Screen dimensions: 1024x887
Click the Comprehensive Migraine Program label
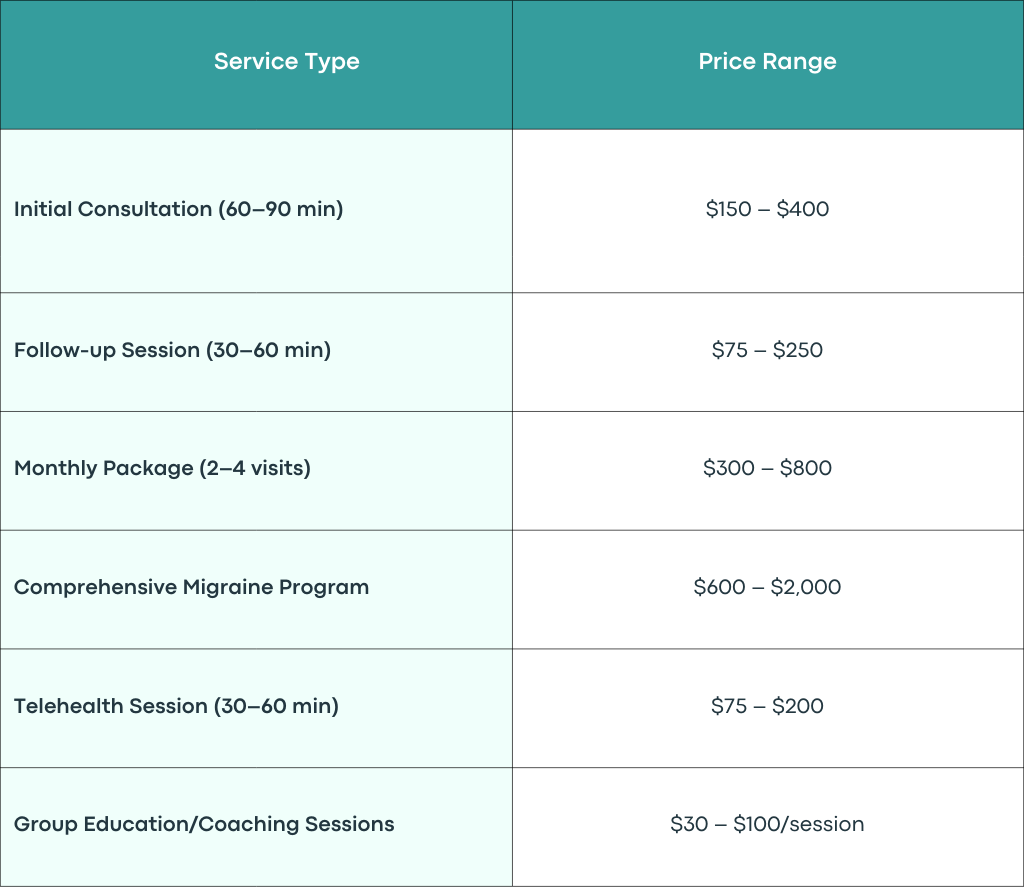coord(191,587)
